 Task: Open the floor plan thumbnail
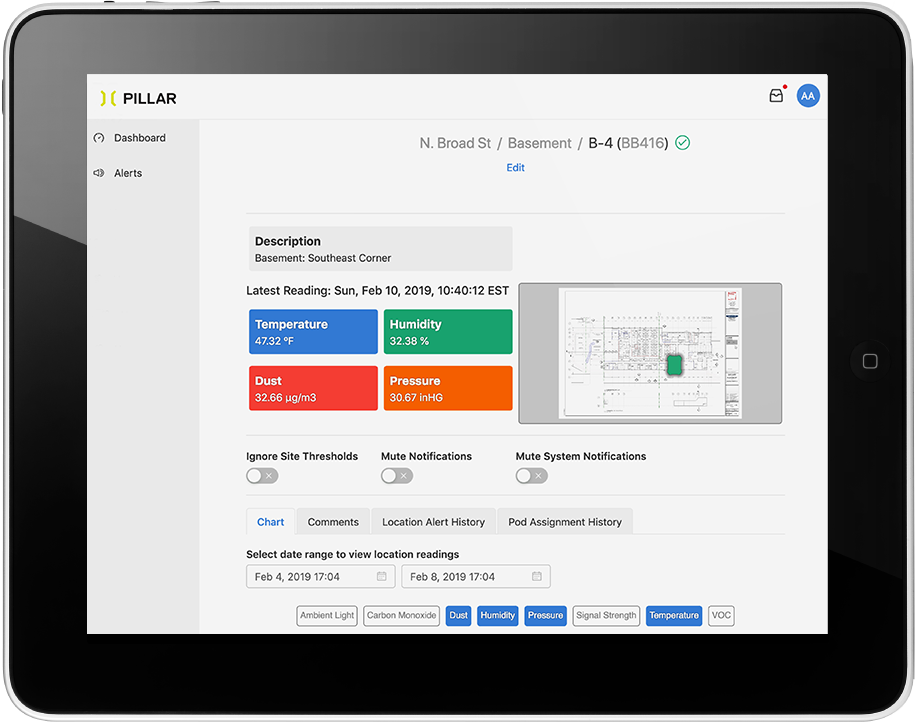pyautogui.click(x=650, y=353)
